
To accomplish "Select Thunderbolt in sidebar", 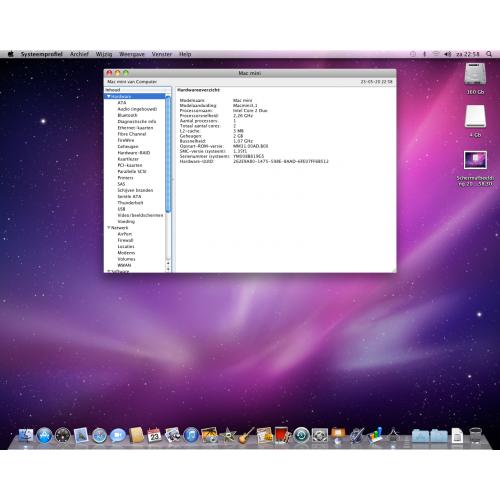I will coord(130,203).
